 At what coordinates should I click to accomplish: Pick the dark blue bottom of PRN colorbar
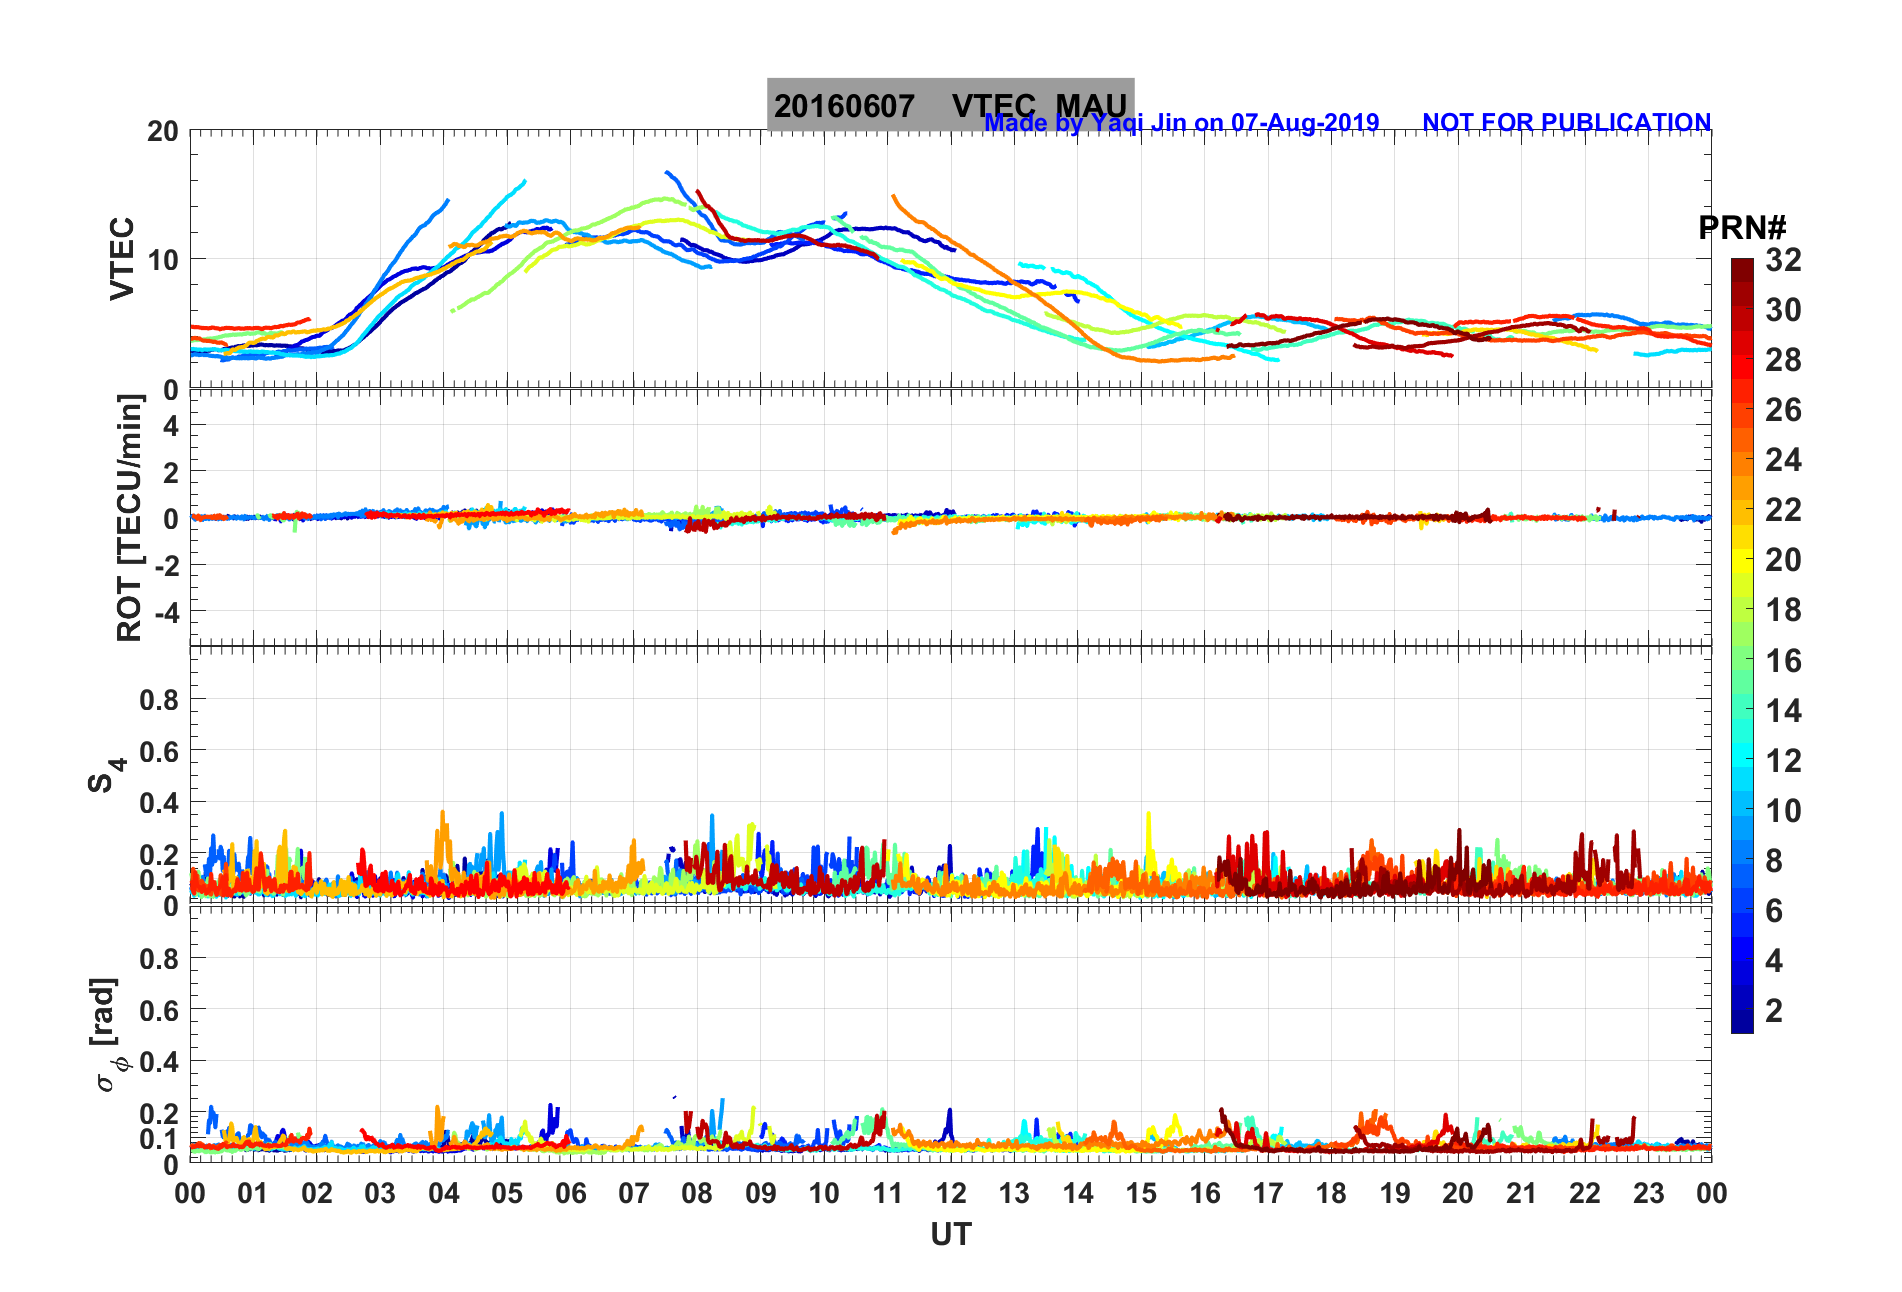(1742, 1021)
